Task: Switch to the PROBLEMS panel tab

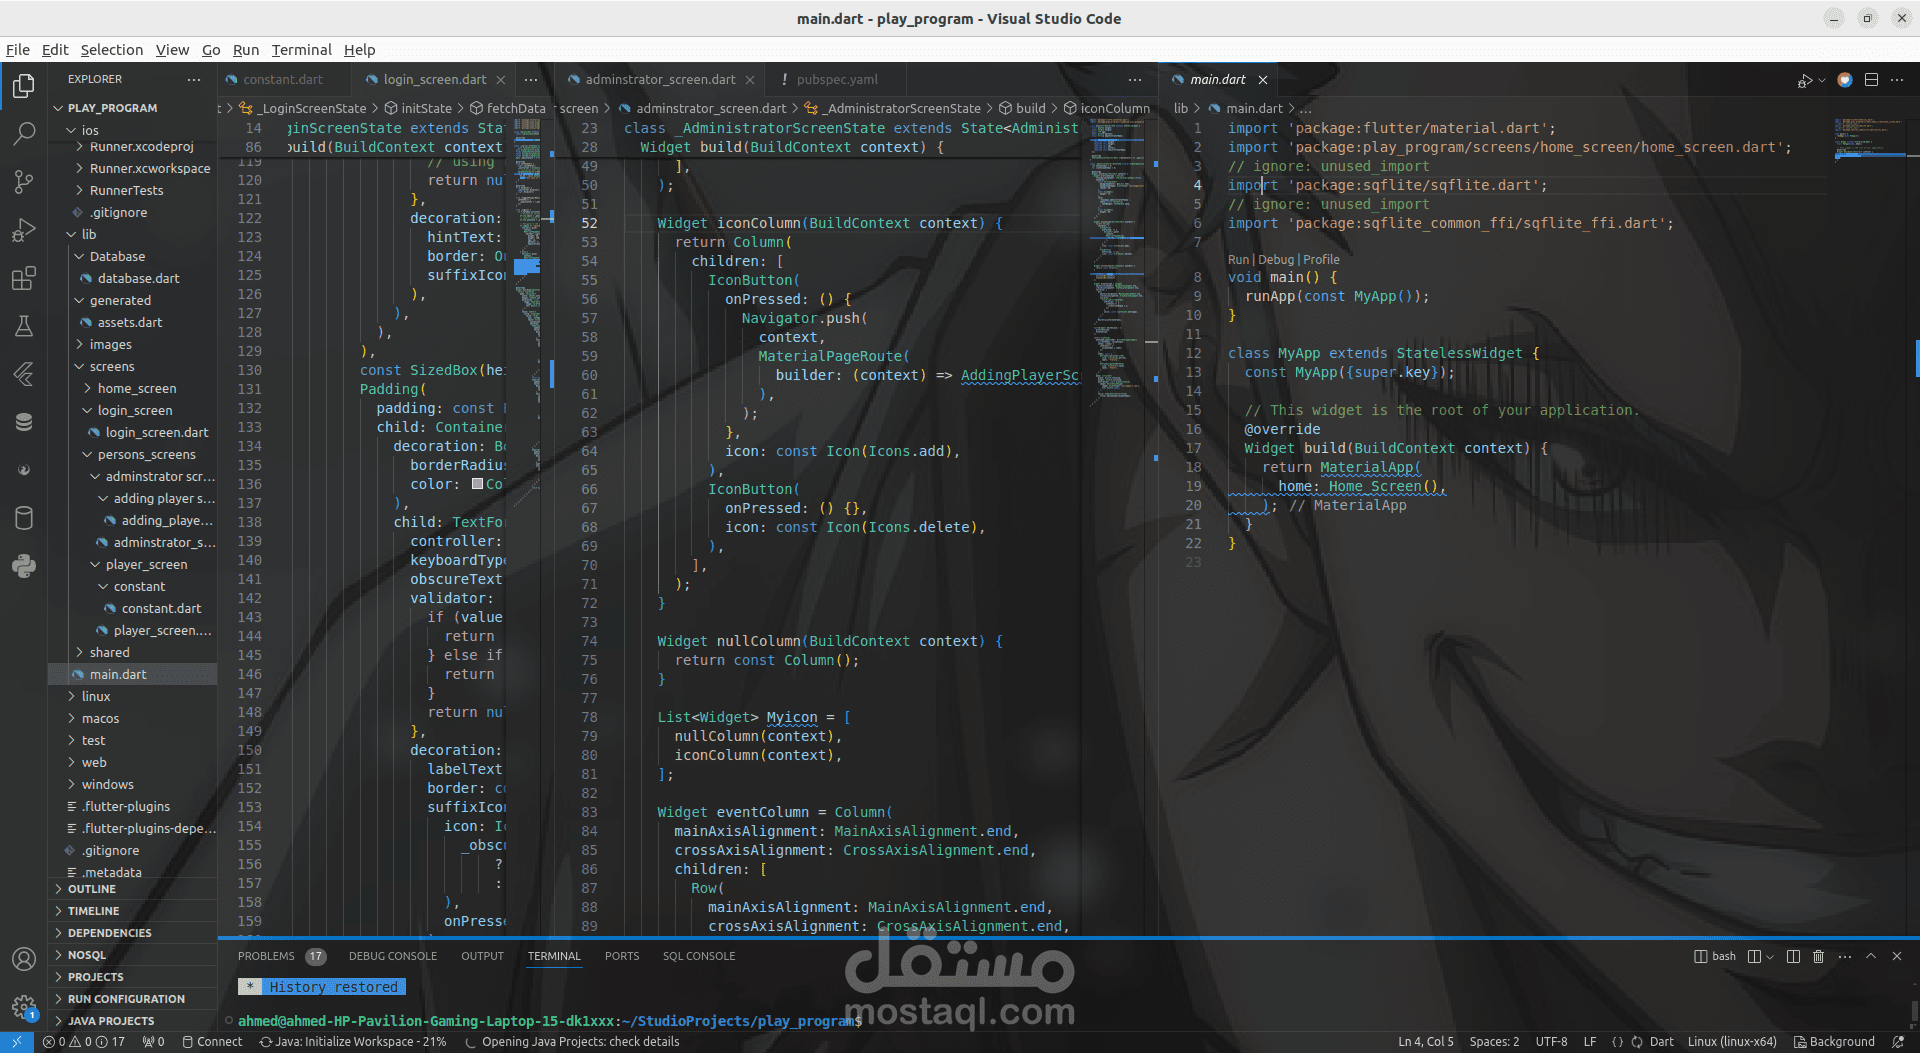Action: [281, 956]
